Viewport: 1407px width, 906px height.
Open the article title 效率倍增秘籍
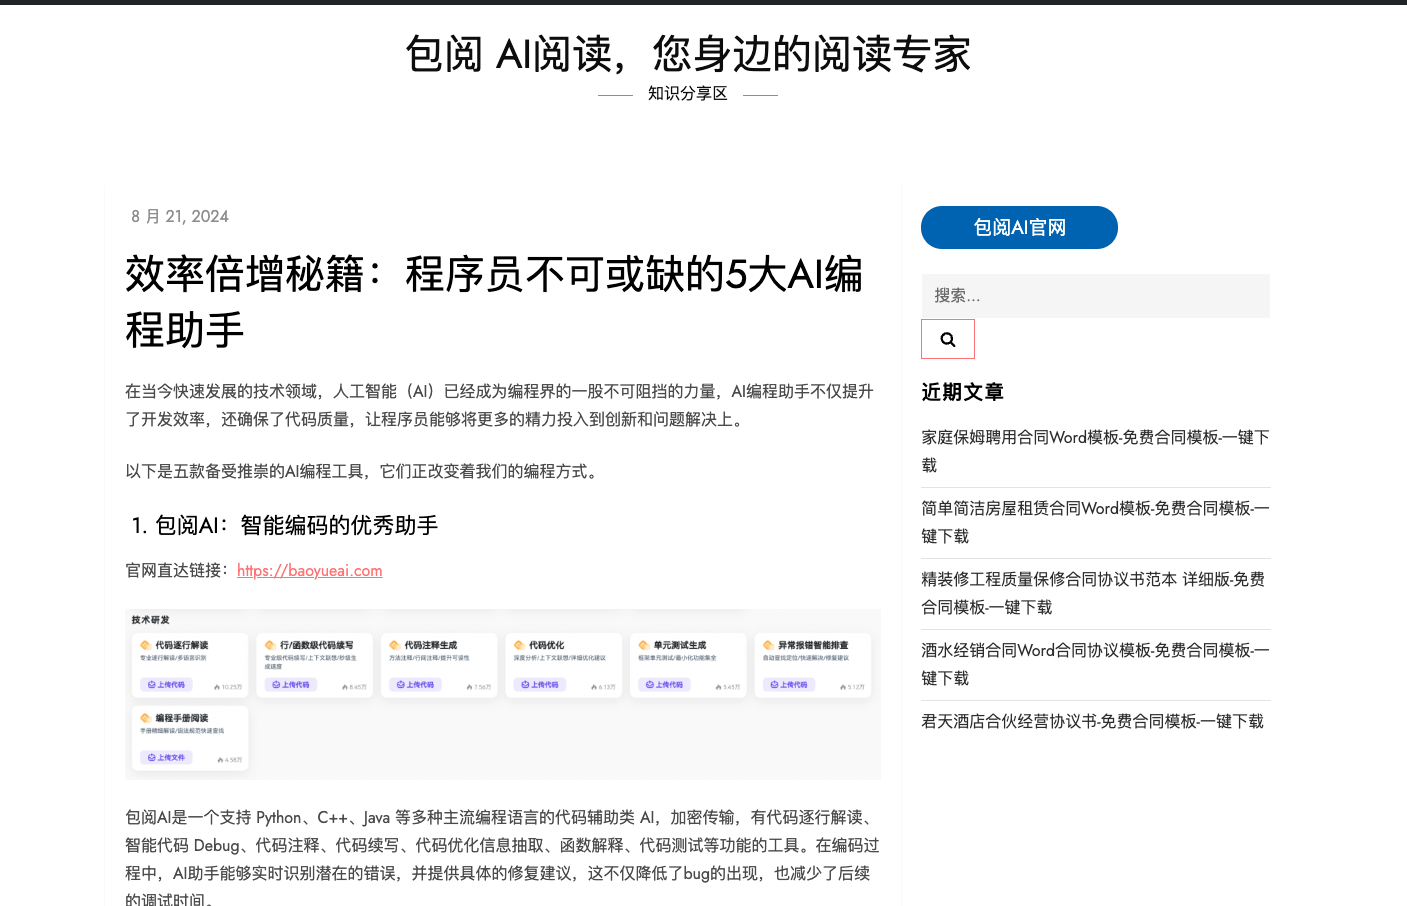pyautogui.click(x=494, y=302)
